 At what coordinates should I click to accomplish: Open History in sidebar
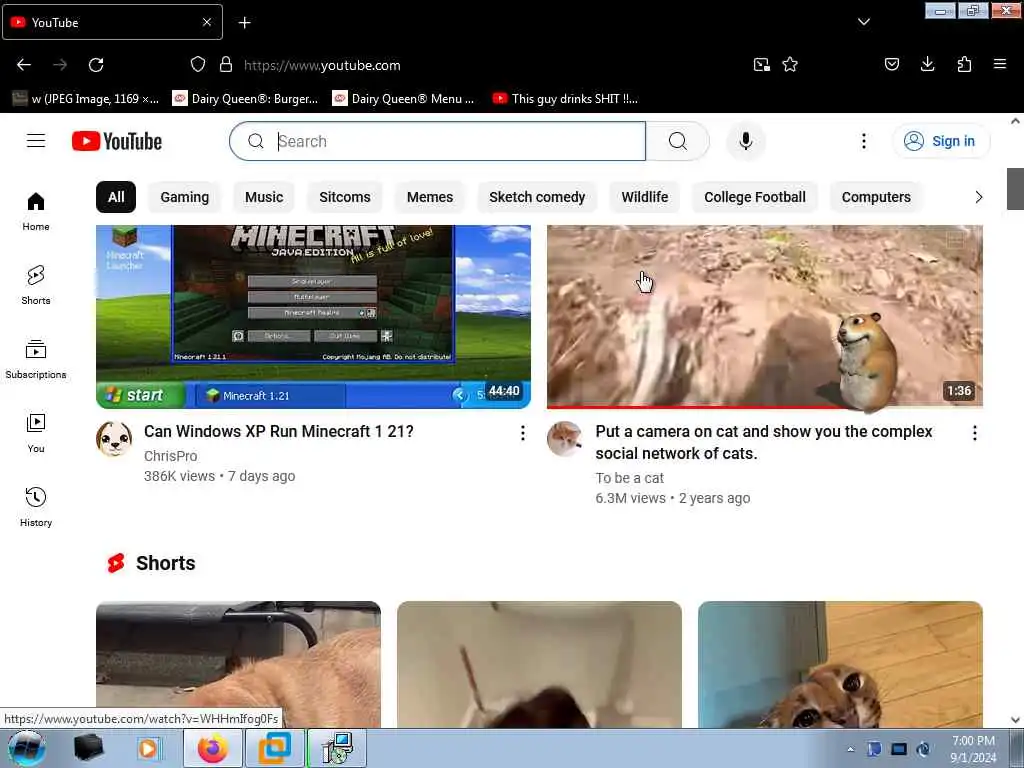(x=36, y=507)
